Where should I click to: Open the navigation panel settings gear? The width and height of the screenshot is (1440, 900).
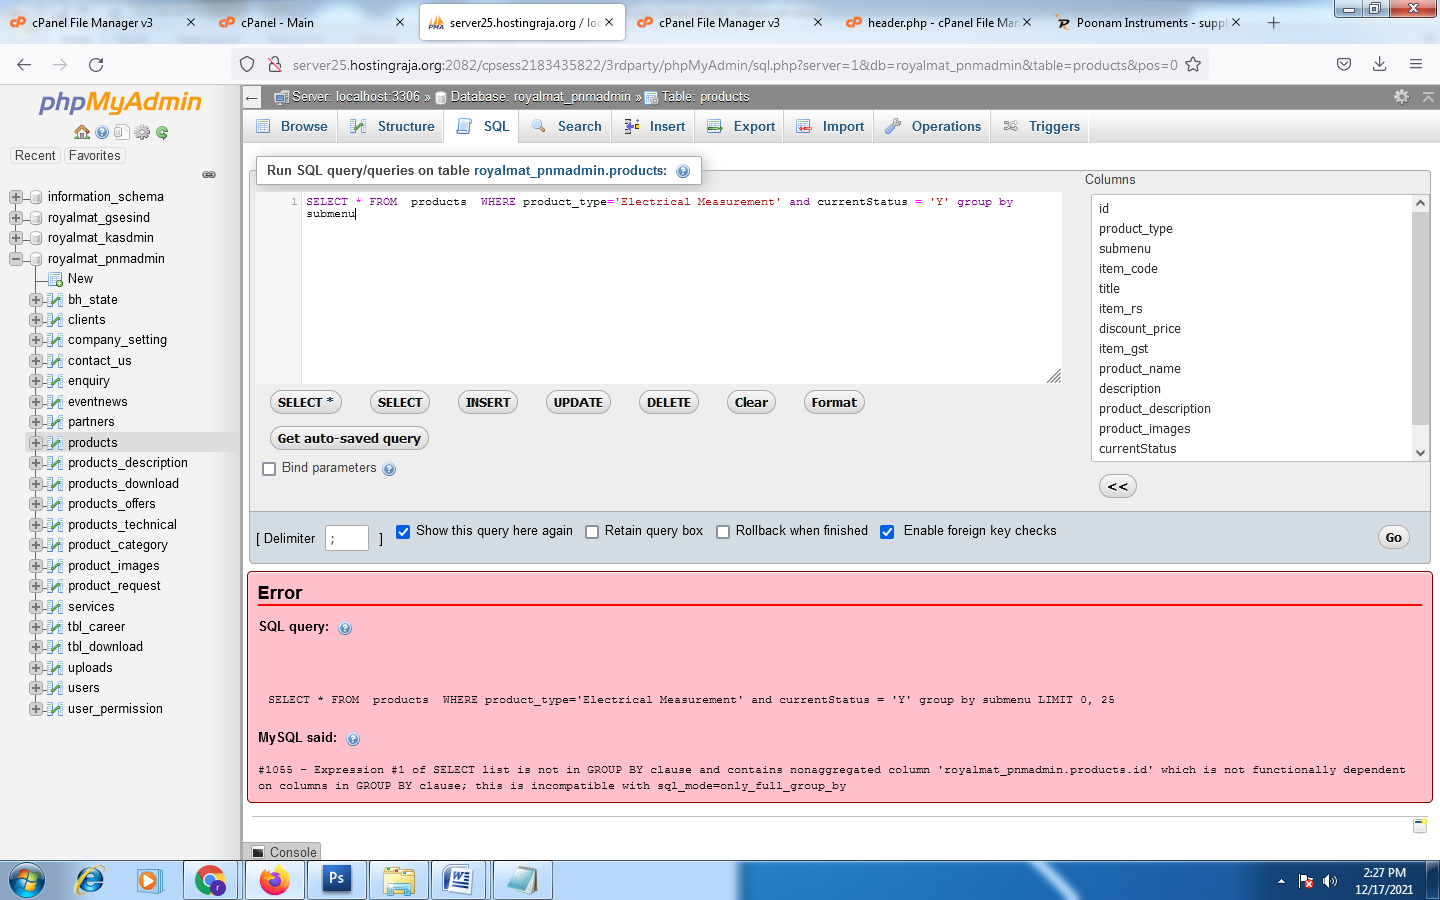point(142,132)
